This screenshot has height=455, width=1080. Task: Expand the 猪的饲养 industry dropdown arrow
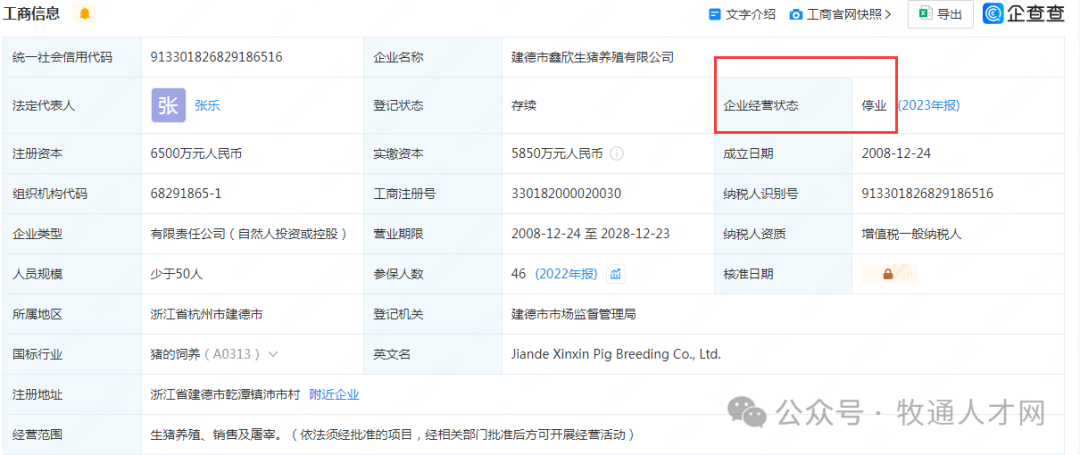coord(273,355)
